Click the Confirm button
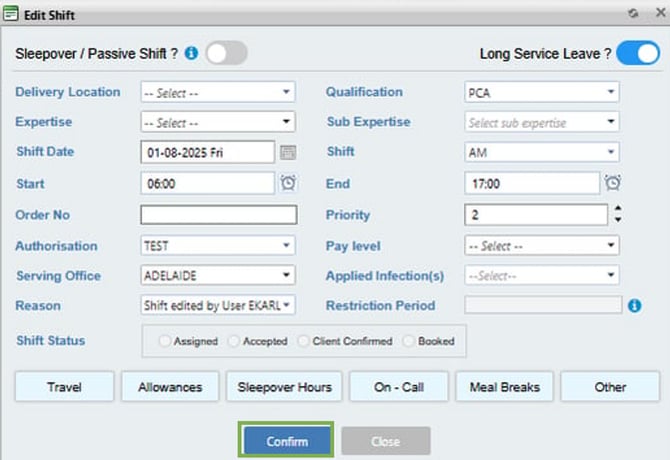Image resolution: width=670 pixels, height=460 pixels. [x=287, y=441]
